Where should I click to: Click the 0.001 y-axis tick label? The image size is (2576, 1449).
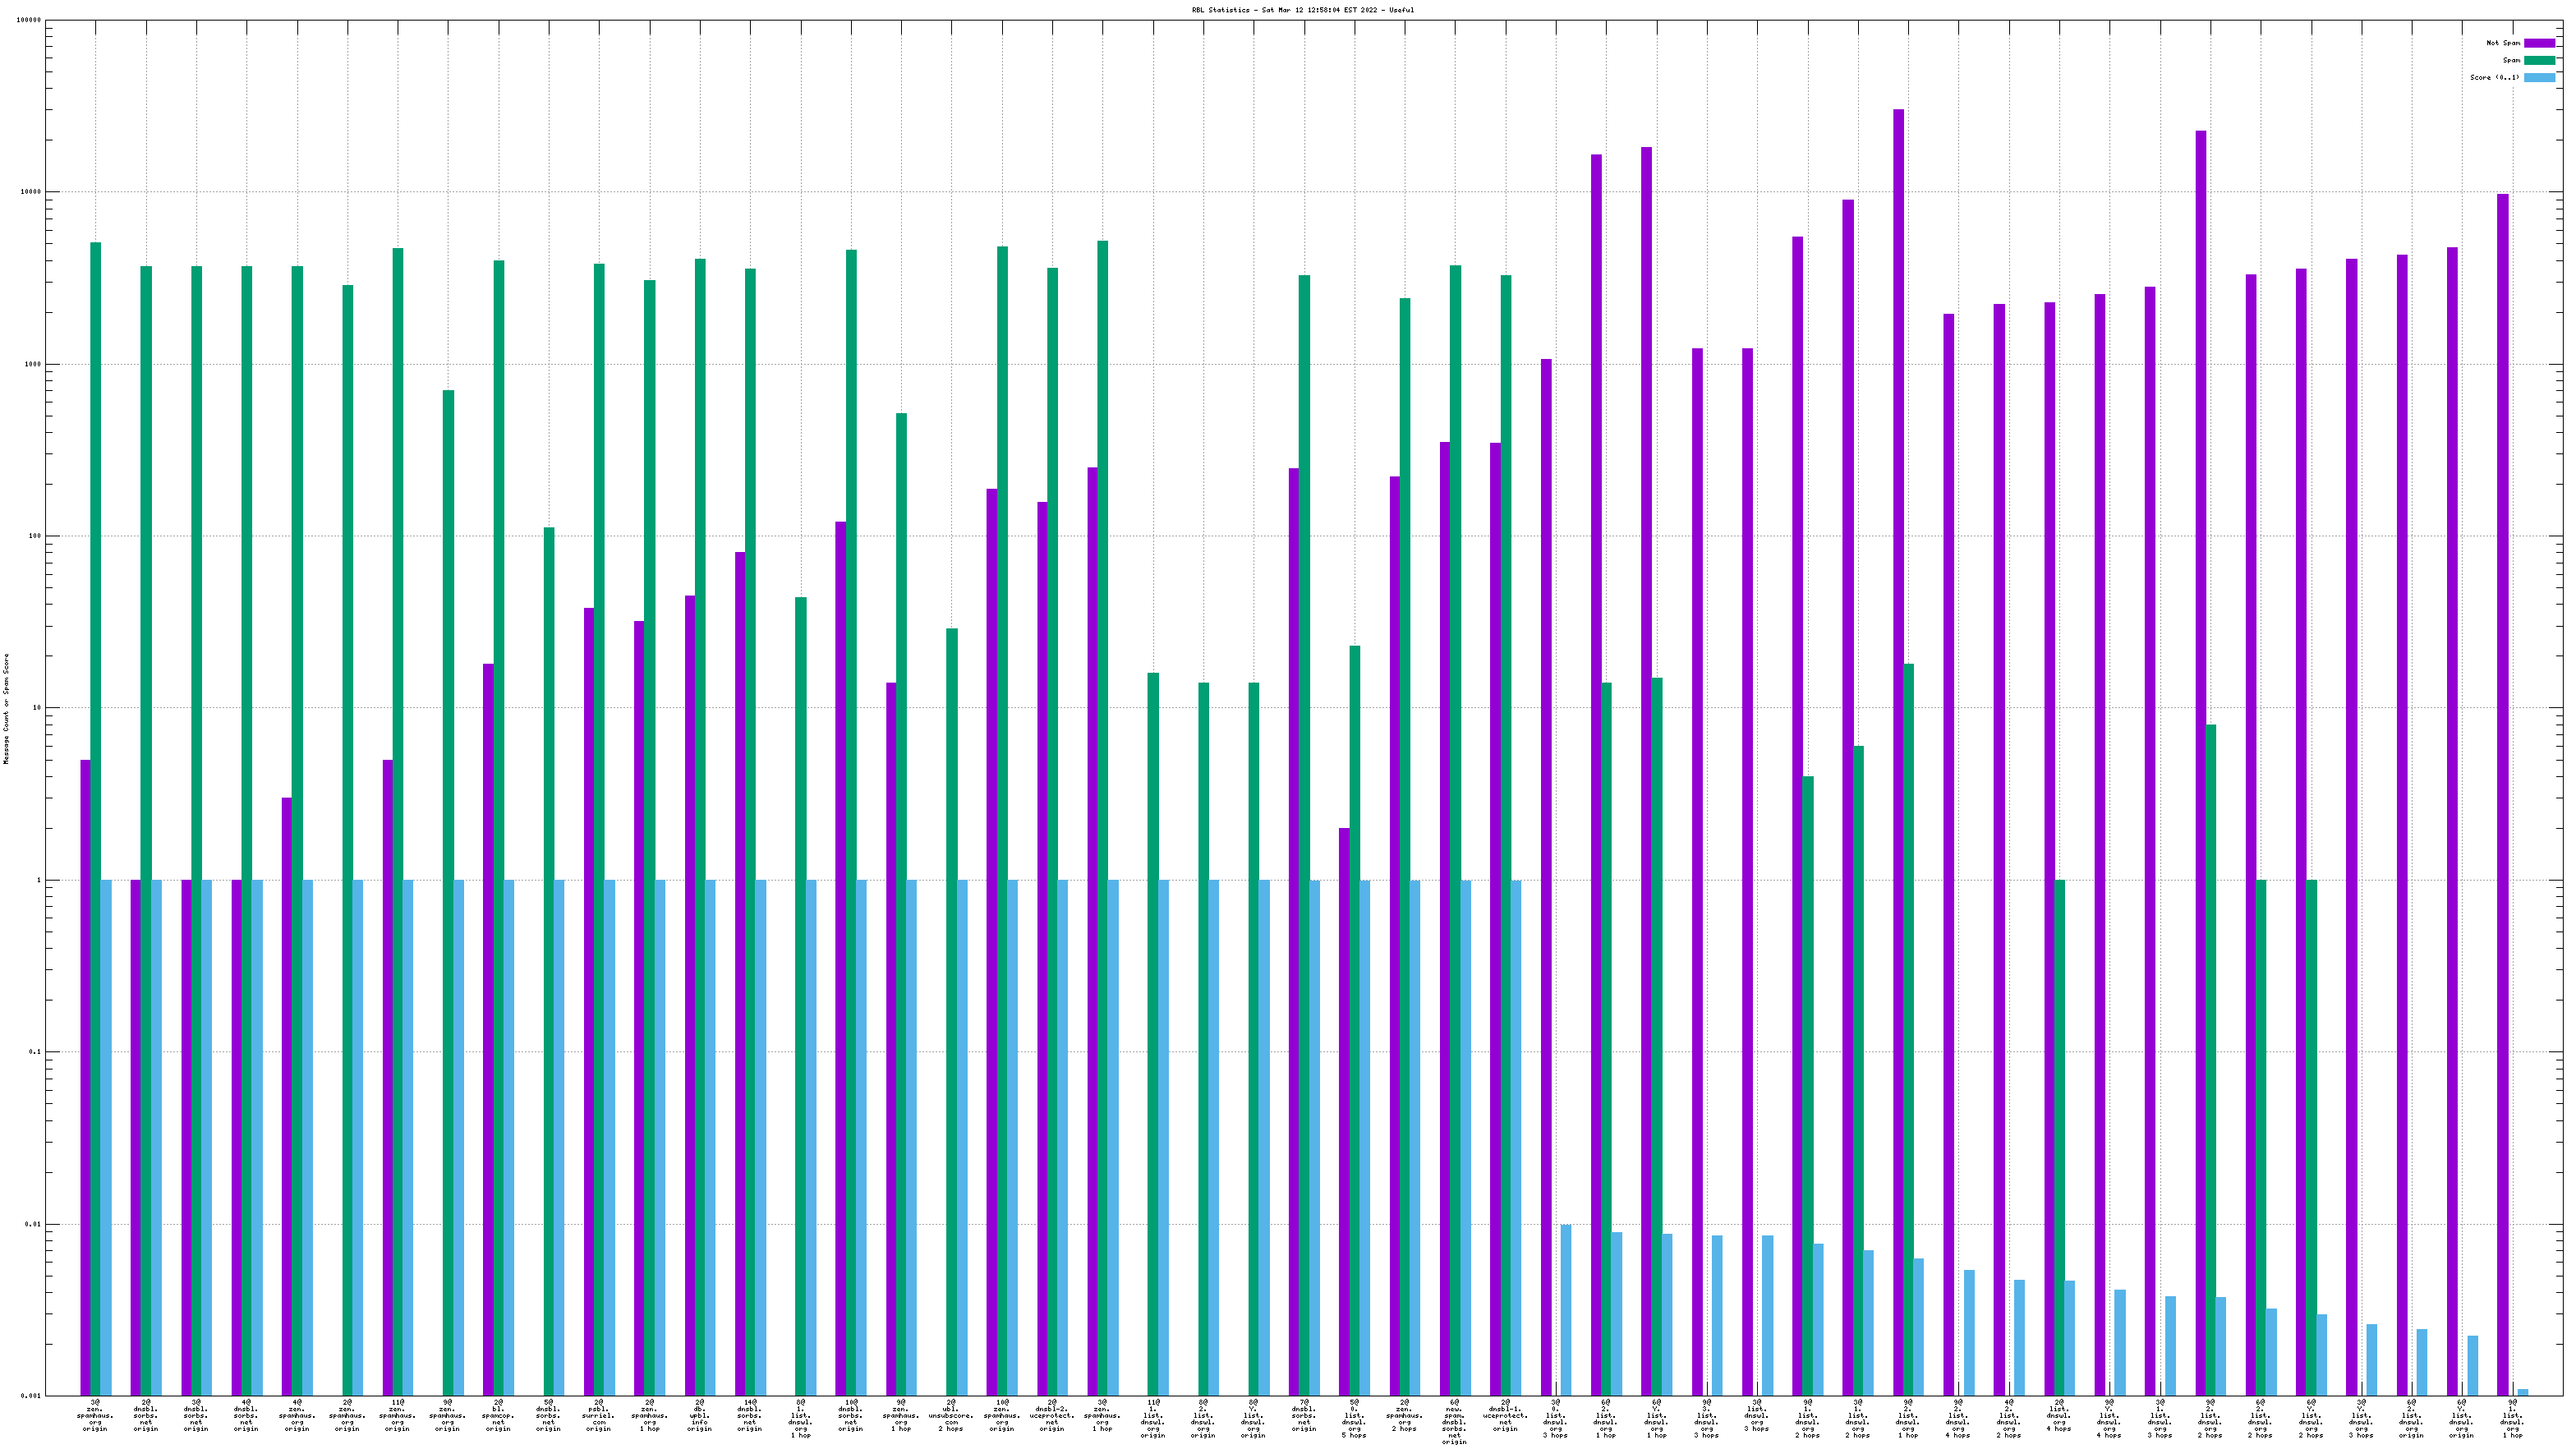pos(32,1396)
